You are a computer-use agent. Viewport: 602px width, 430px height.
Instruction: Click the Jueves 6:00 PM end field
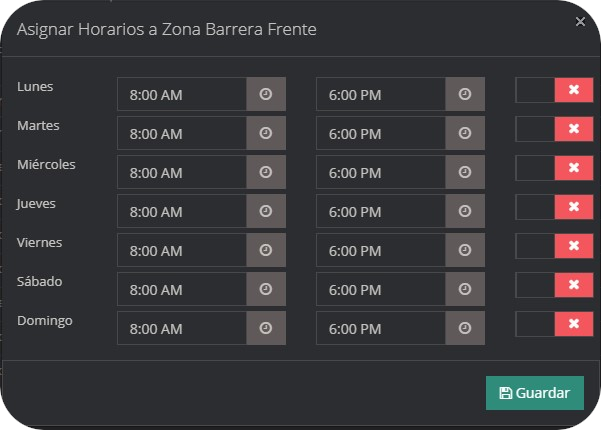381,211
